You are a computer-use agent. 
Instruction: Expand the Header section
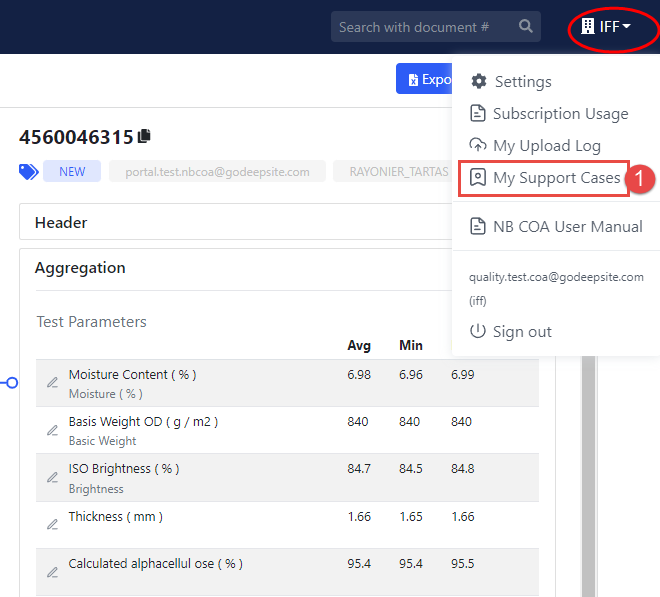[x=61, y=222]
